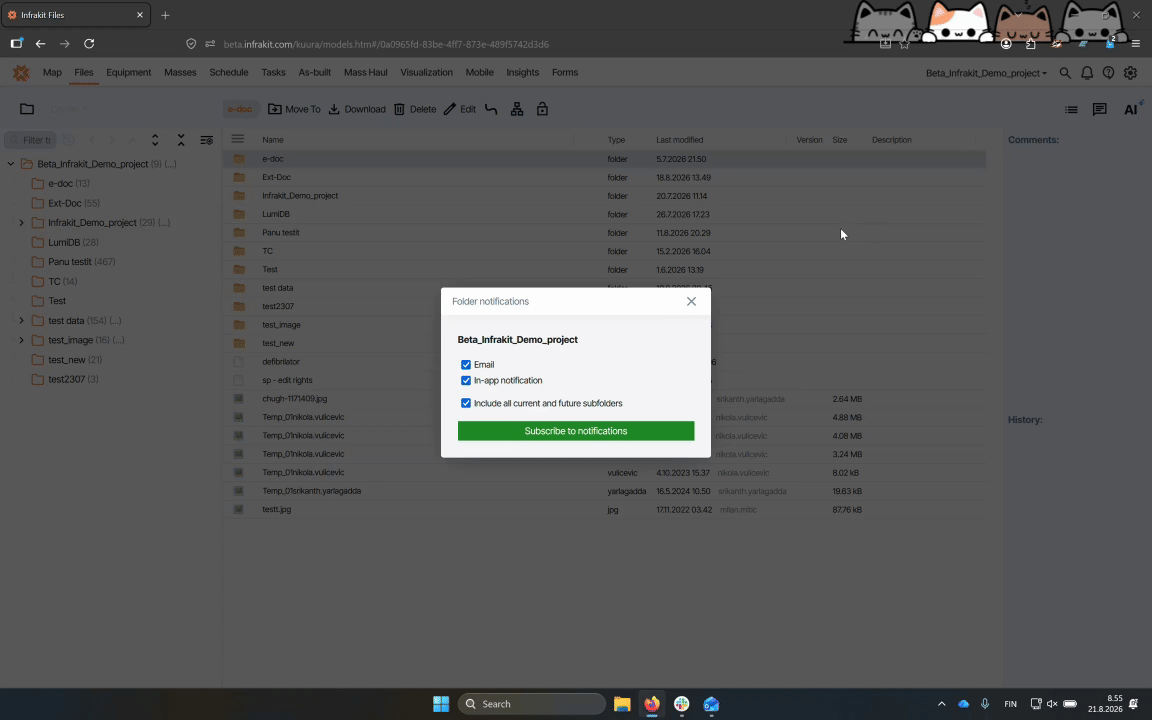Image resolution: width=1152 pixels, height=720 pixels.
Task: Click the collapse all tree icon
Action: coord(181,140)
